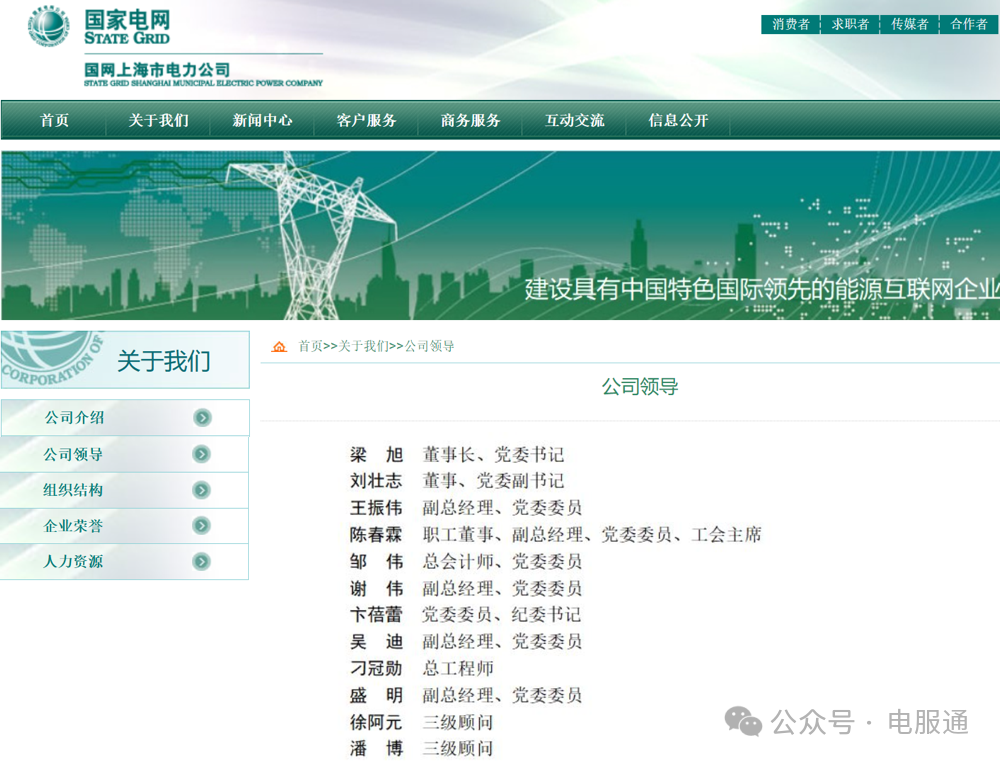Click the State Grid globe logo
Image resolution: width=1000 pixels, height=762 pixels.
[x=48, y=26]
